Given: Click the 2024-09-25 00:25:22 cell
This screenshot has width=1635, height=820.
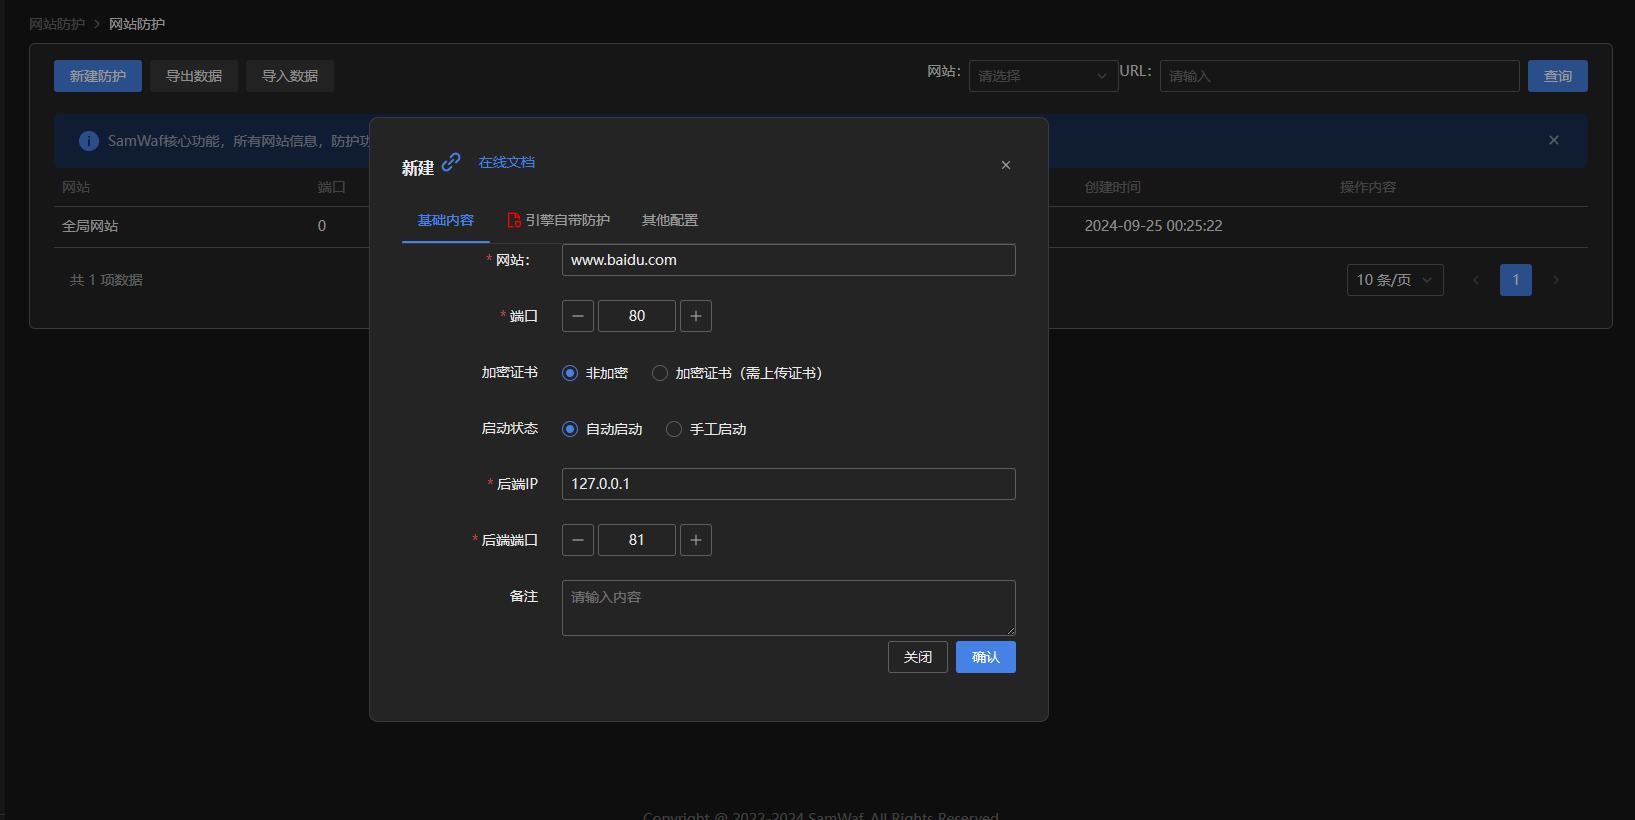Looking at the screenshot, I should (1154, 226).
